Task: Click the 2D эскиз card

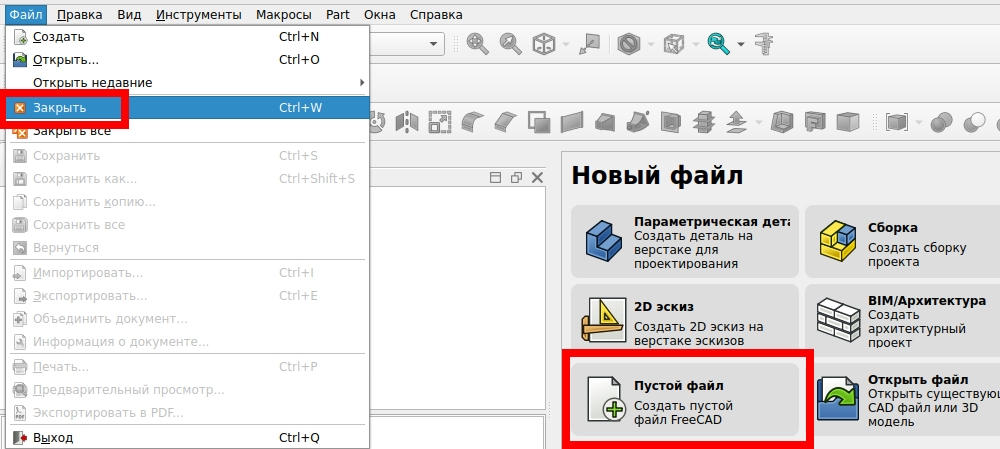Action: coord(684,321)
